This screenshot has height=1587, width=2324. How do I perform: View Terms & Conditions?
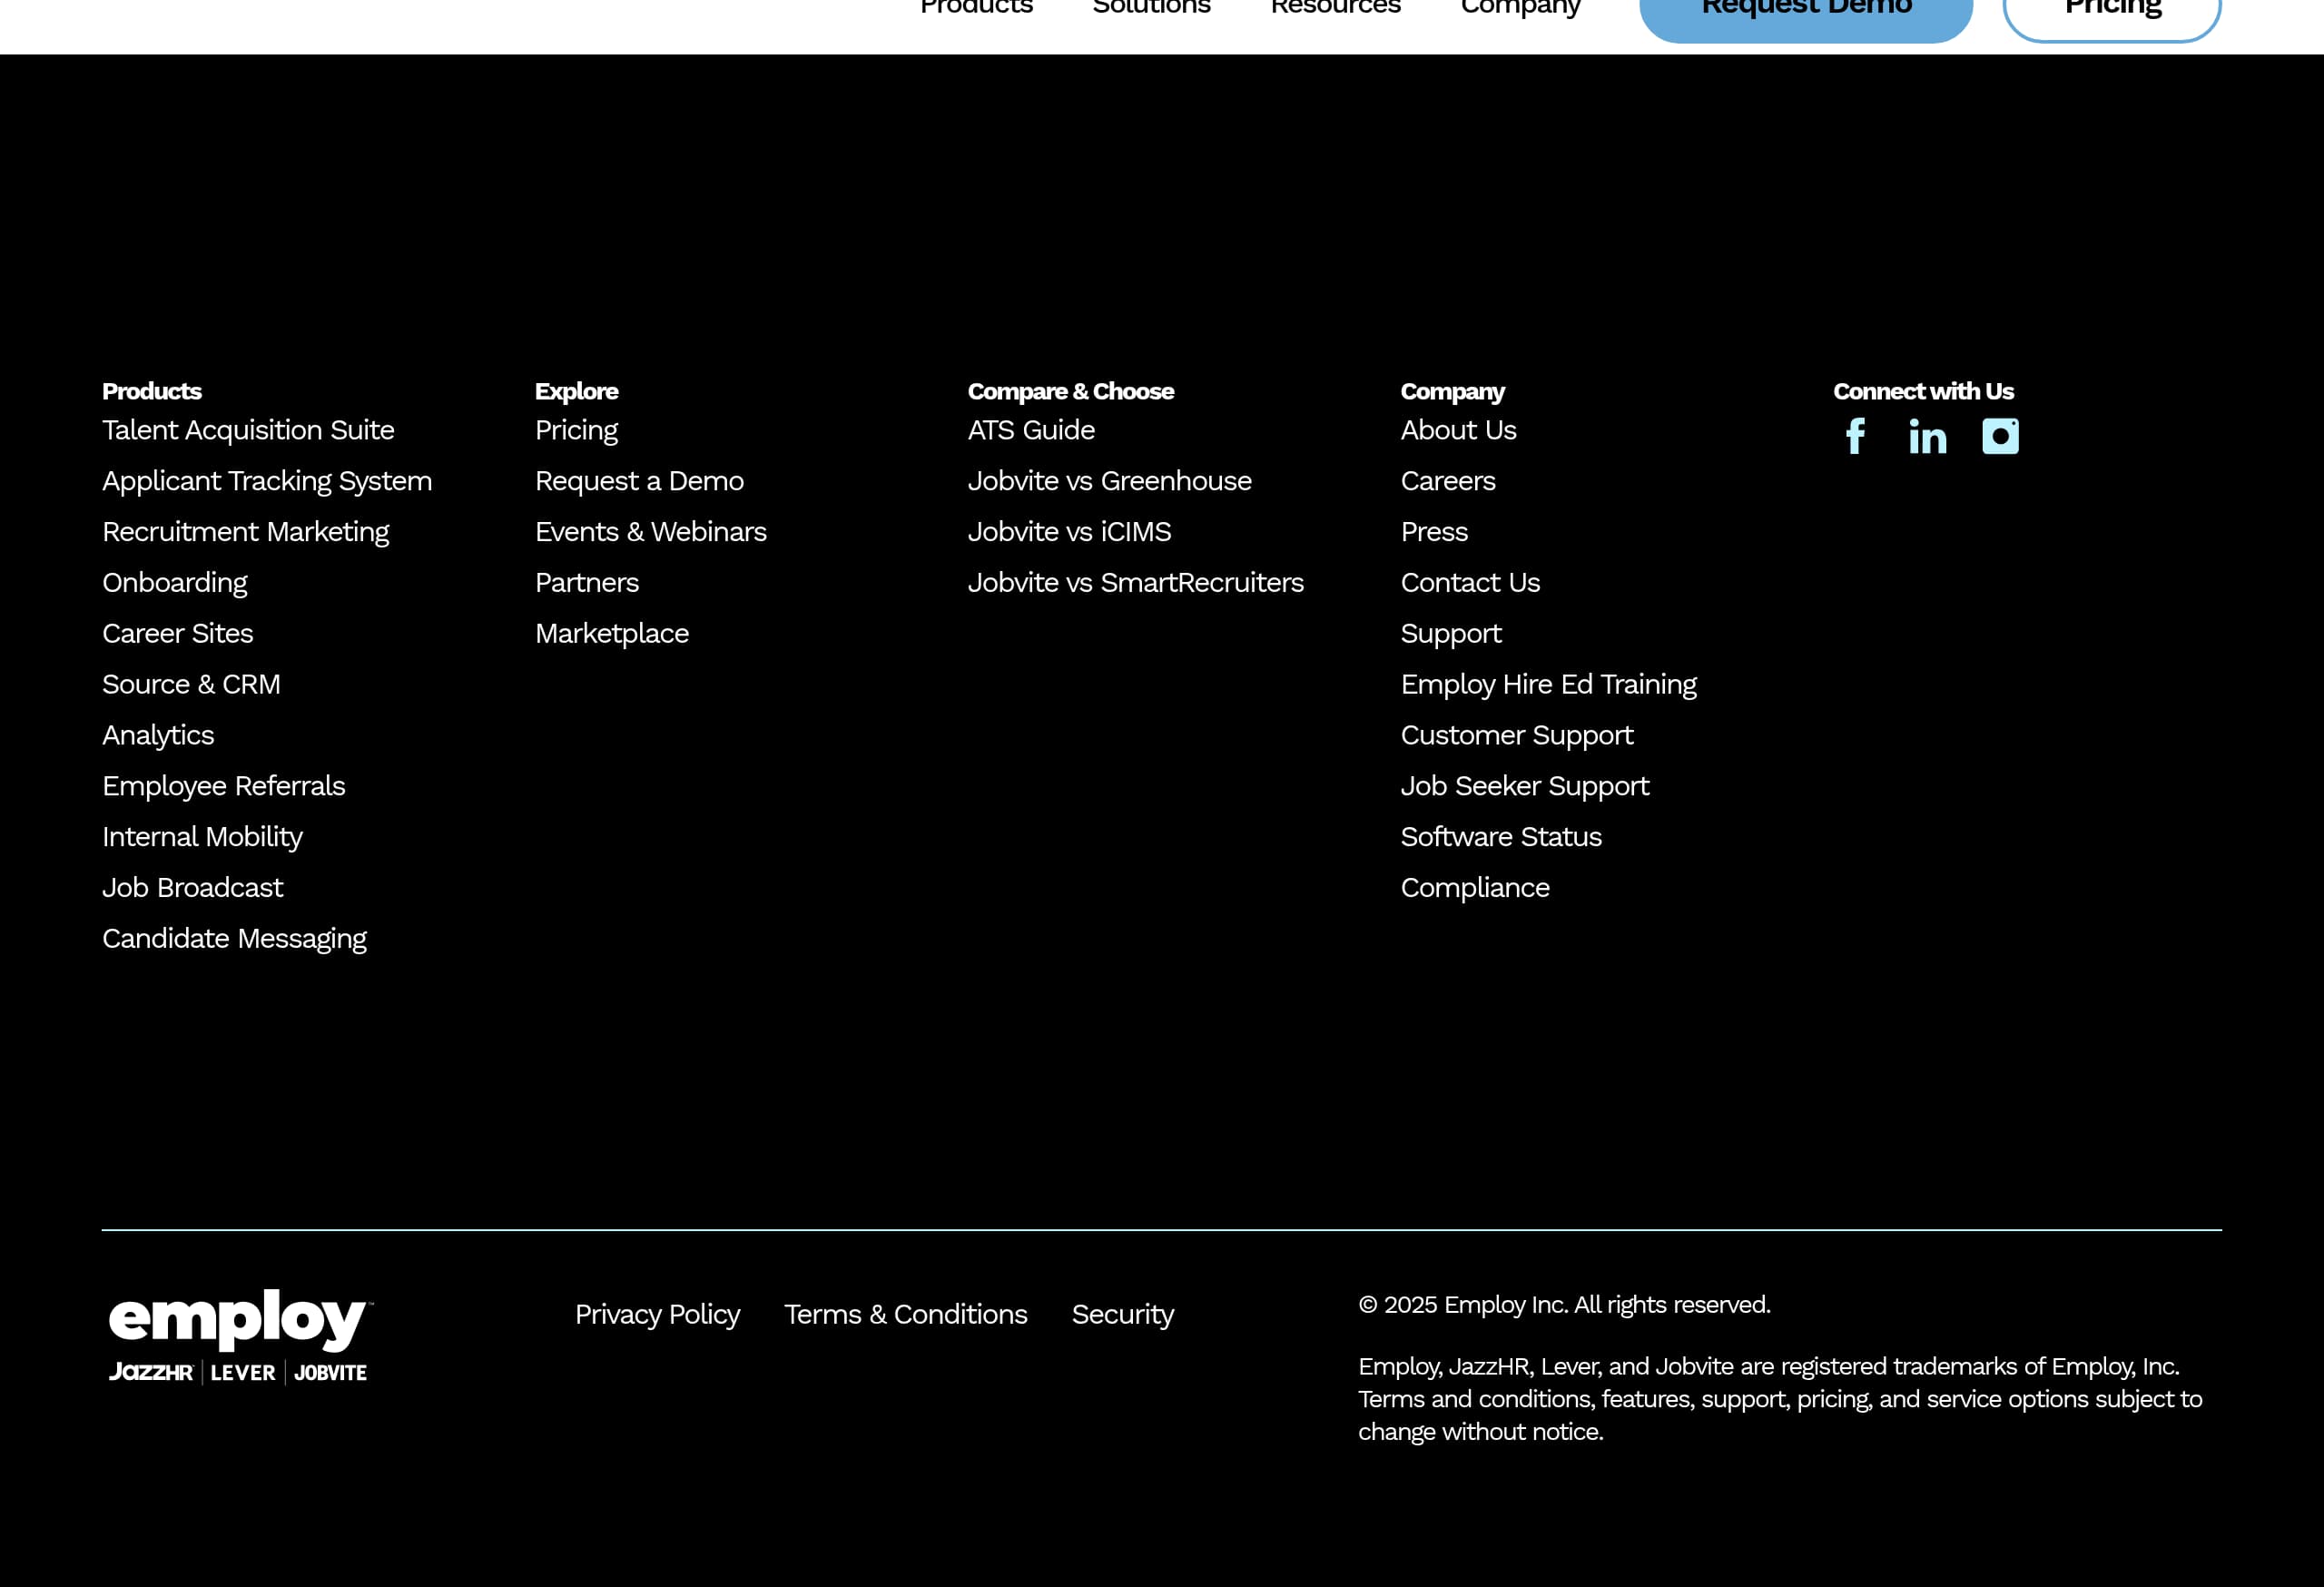coord(905,1314)
